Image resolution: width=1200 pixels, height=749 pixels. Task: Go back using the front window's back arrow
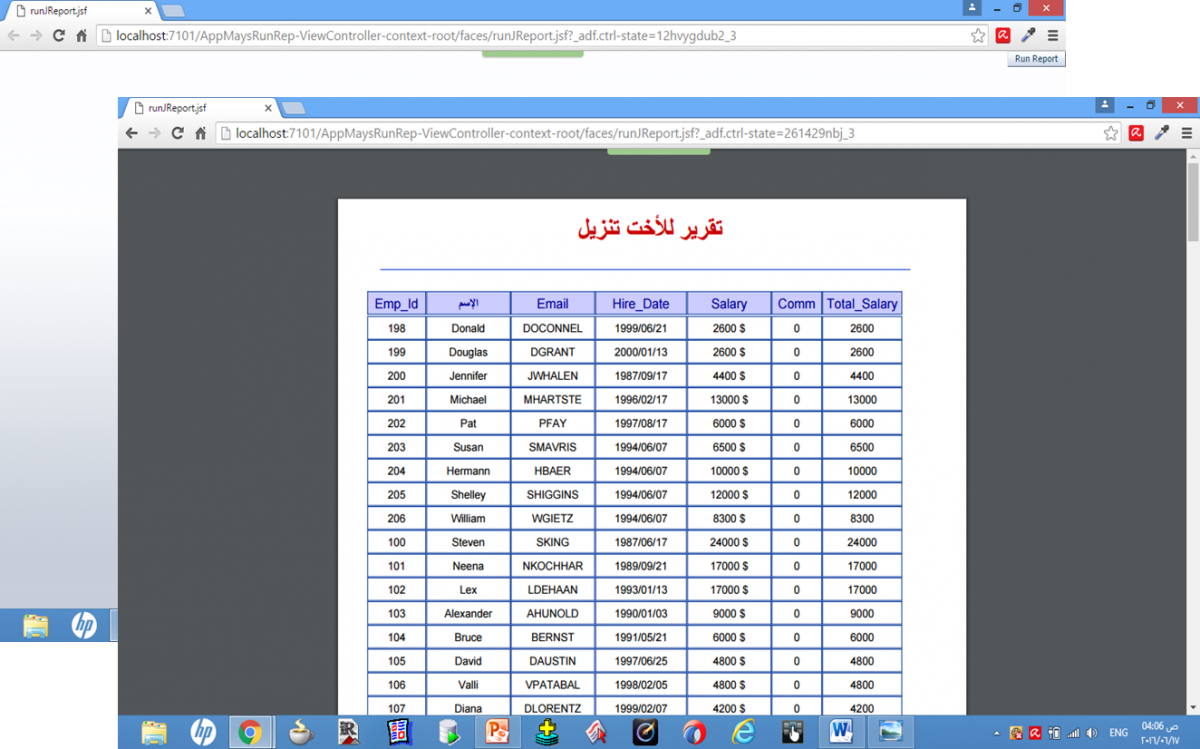[x=131, y=133]
